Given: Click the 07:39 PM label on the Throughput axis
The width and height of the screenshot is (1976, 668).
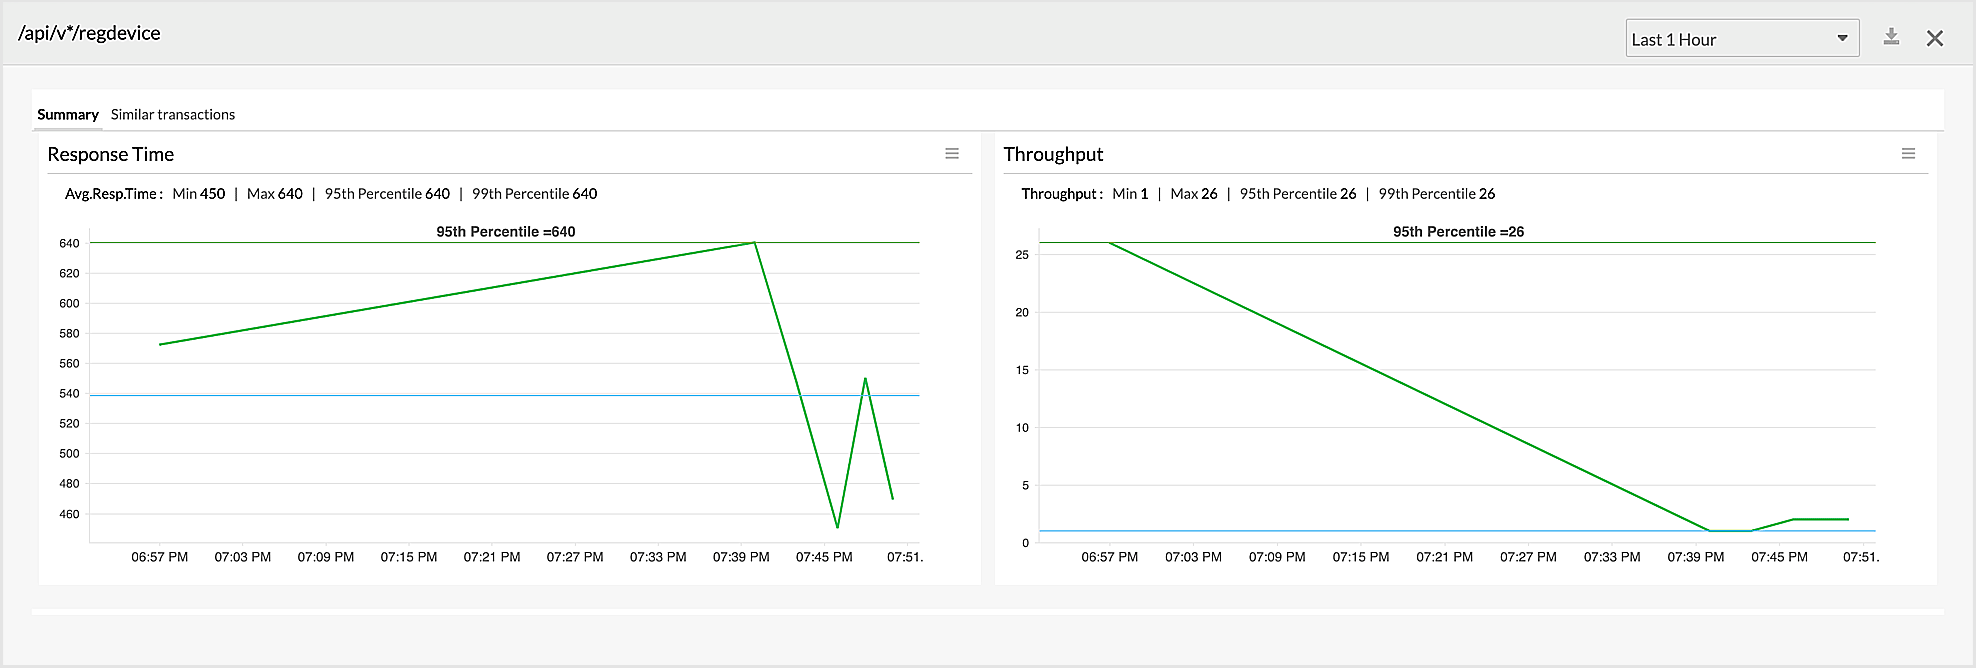Looking at the screenshot, I should [1695, 557].
